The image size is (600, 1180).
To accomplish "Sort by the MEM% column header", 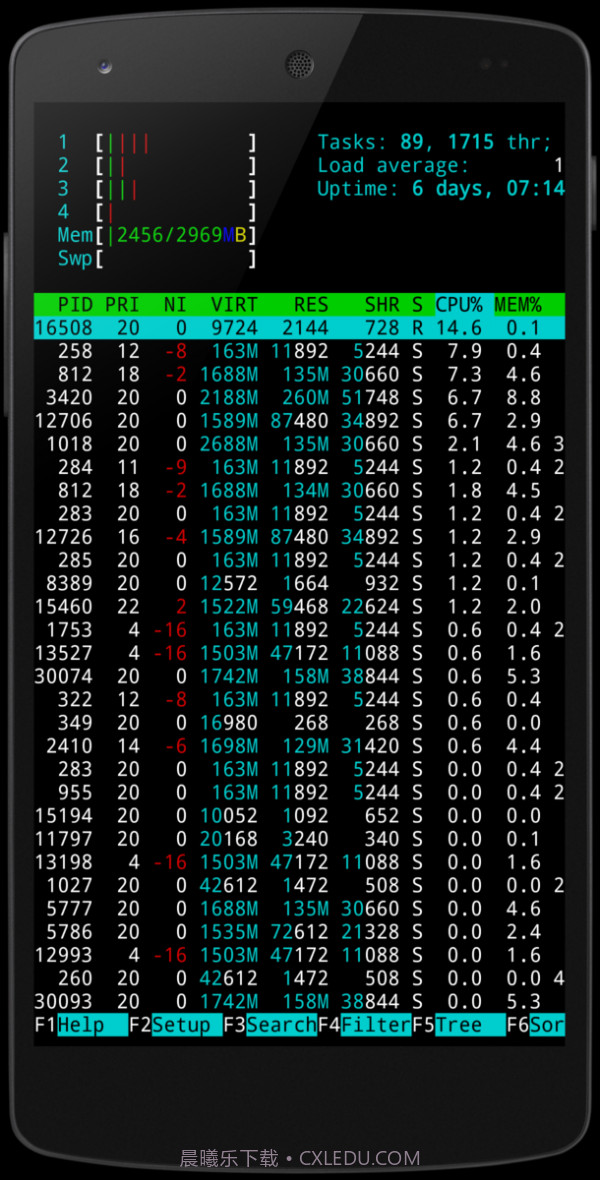I will click(517, 304).
